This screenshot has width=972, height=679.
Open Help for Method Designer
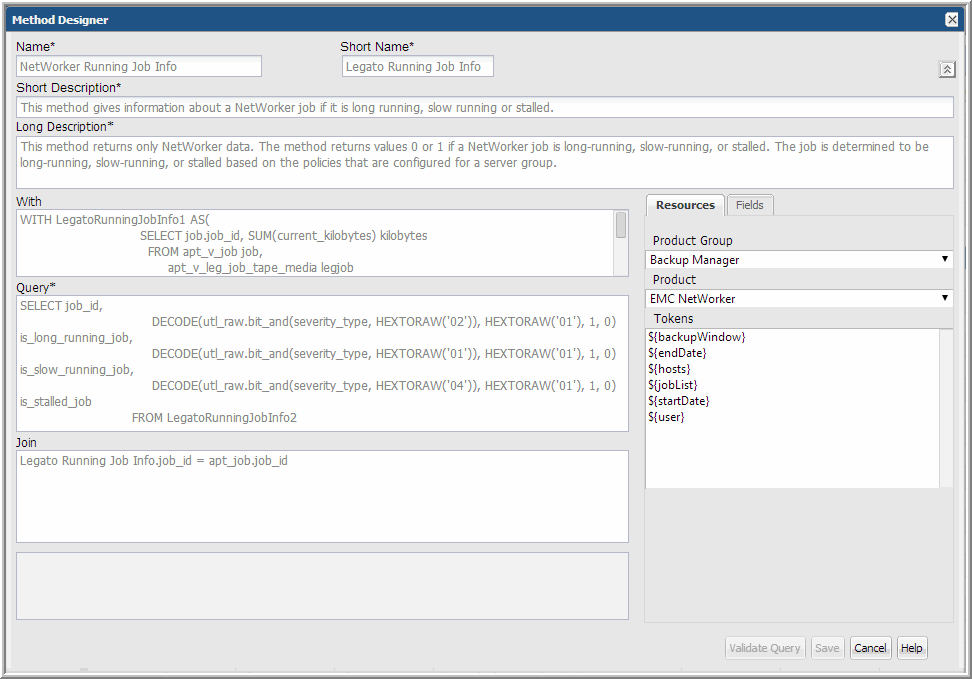911,648
